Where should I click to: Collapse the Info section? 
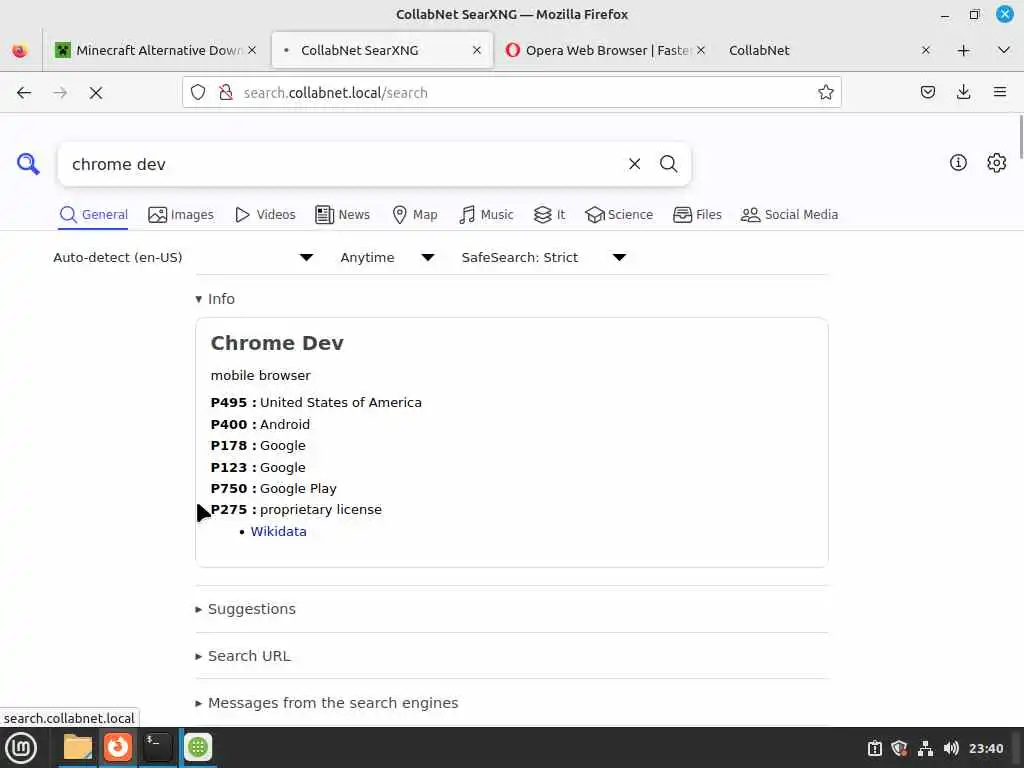[x=215, y=299]
